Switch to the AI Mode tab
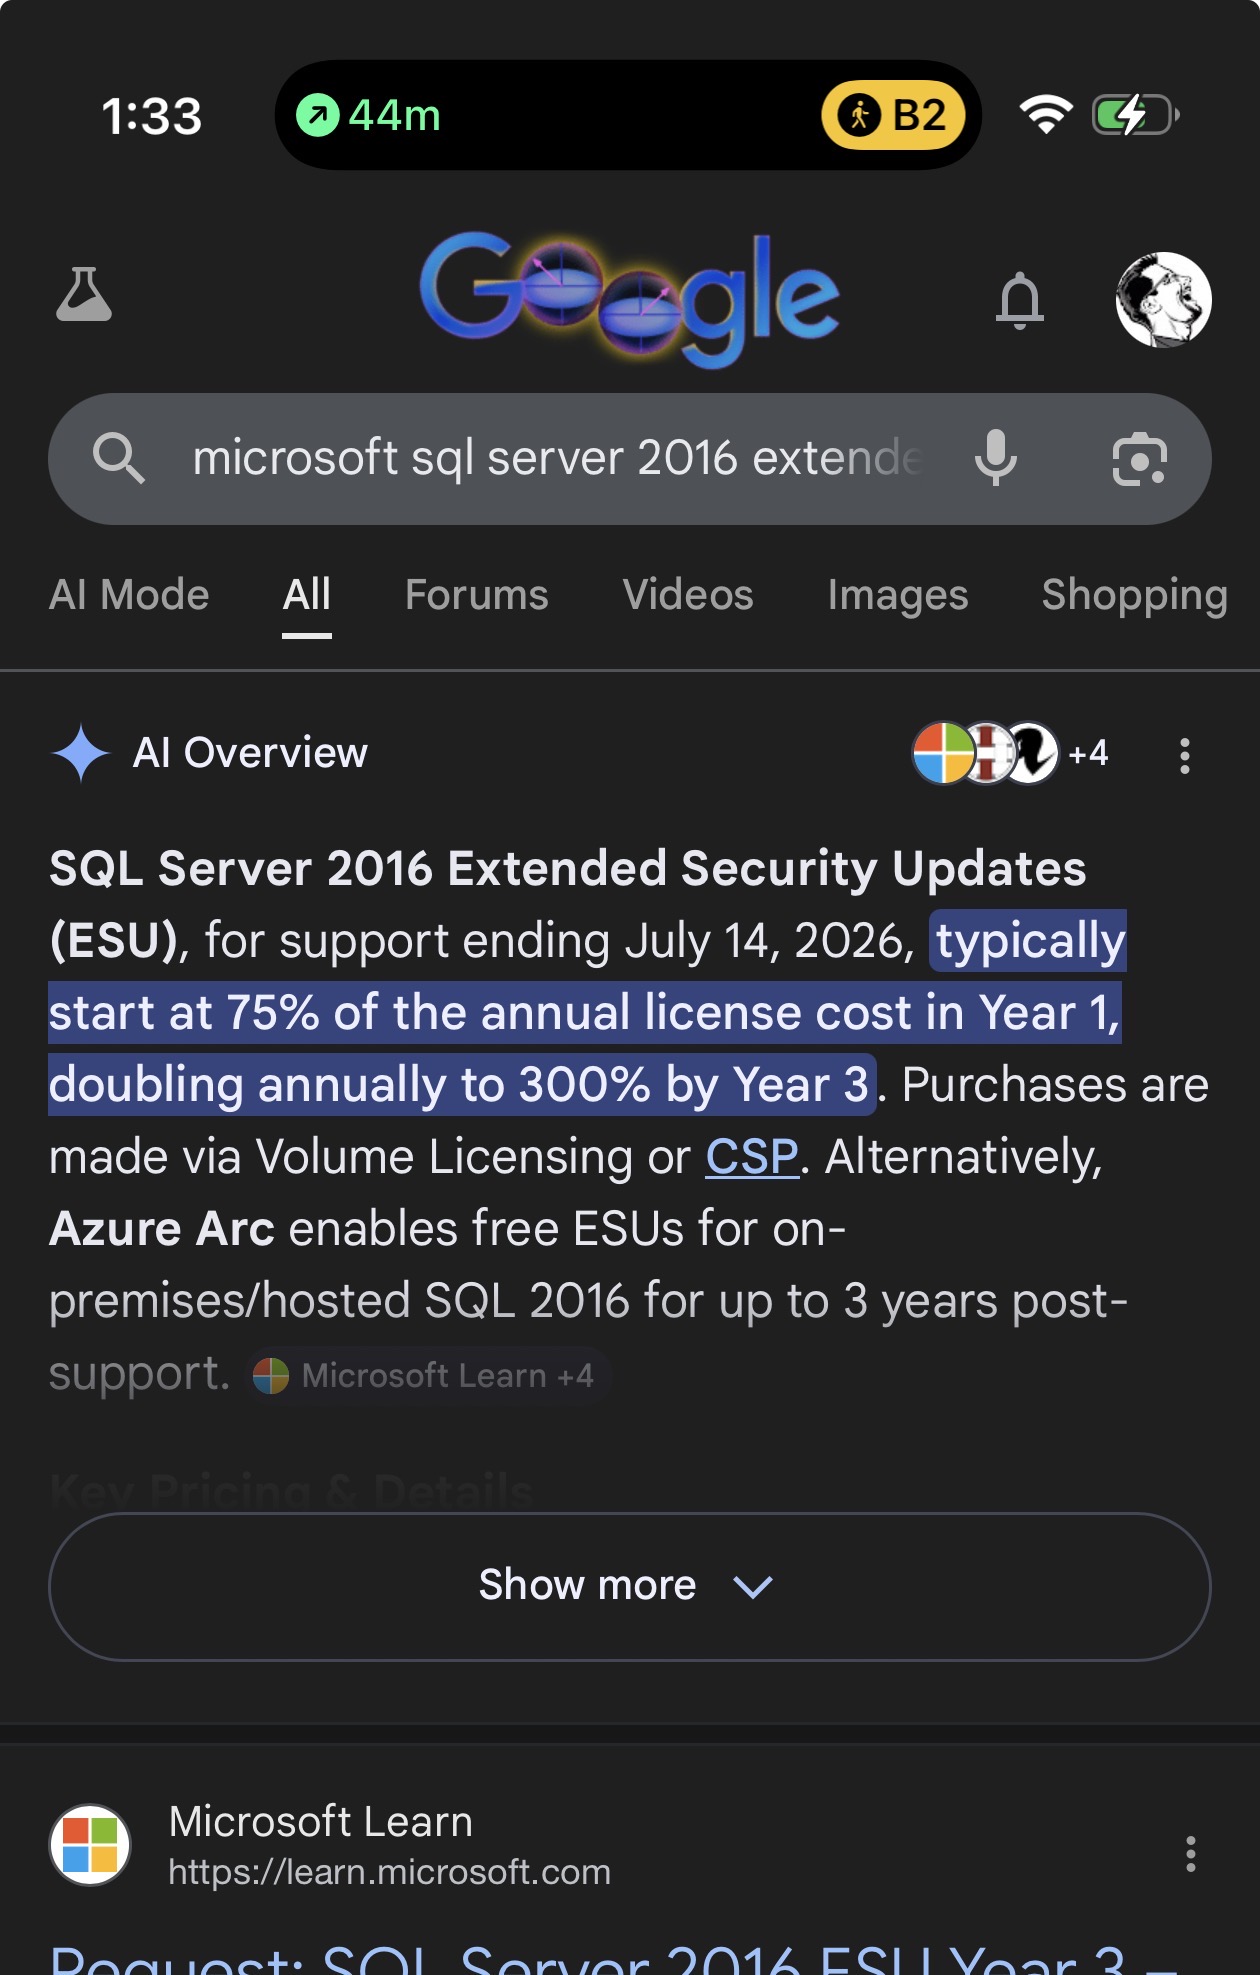 129,595
